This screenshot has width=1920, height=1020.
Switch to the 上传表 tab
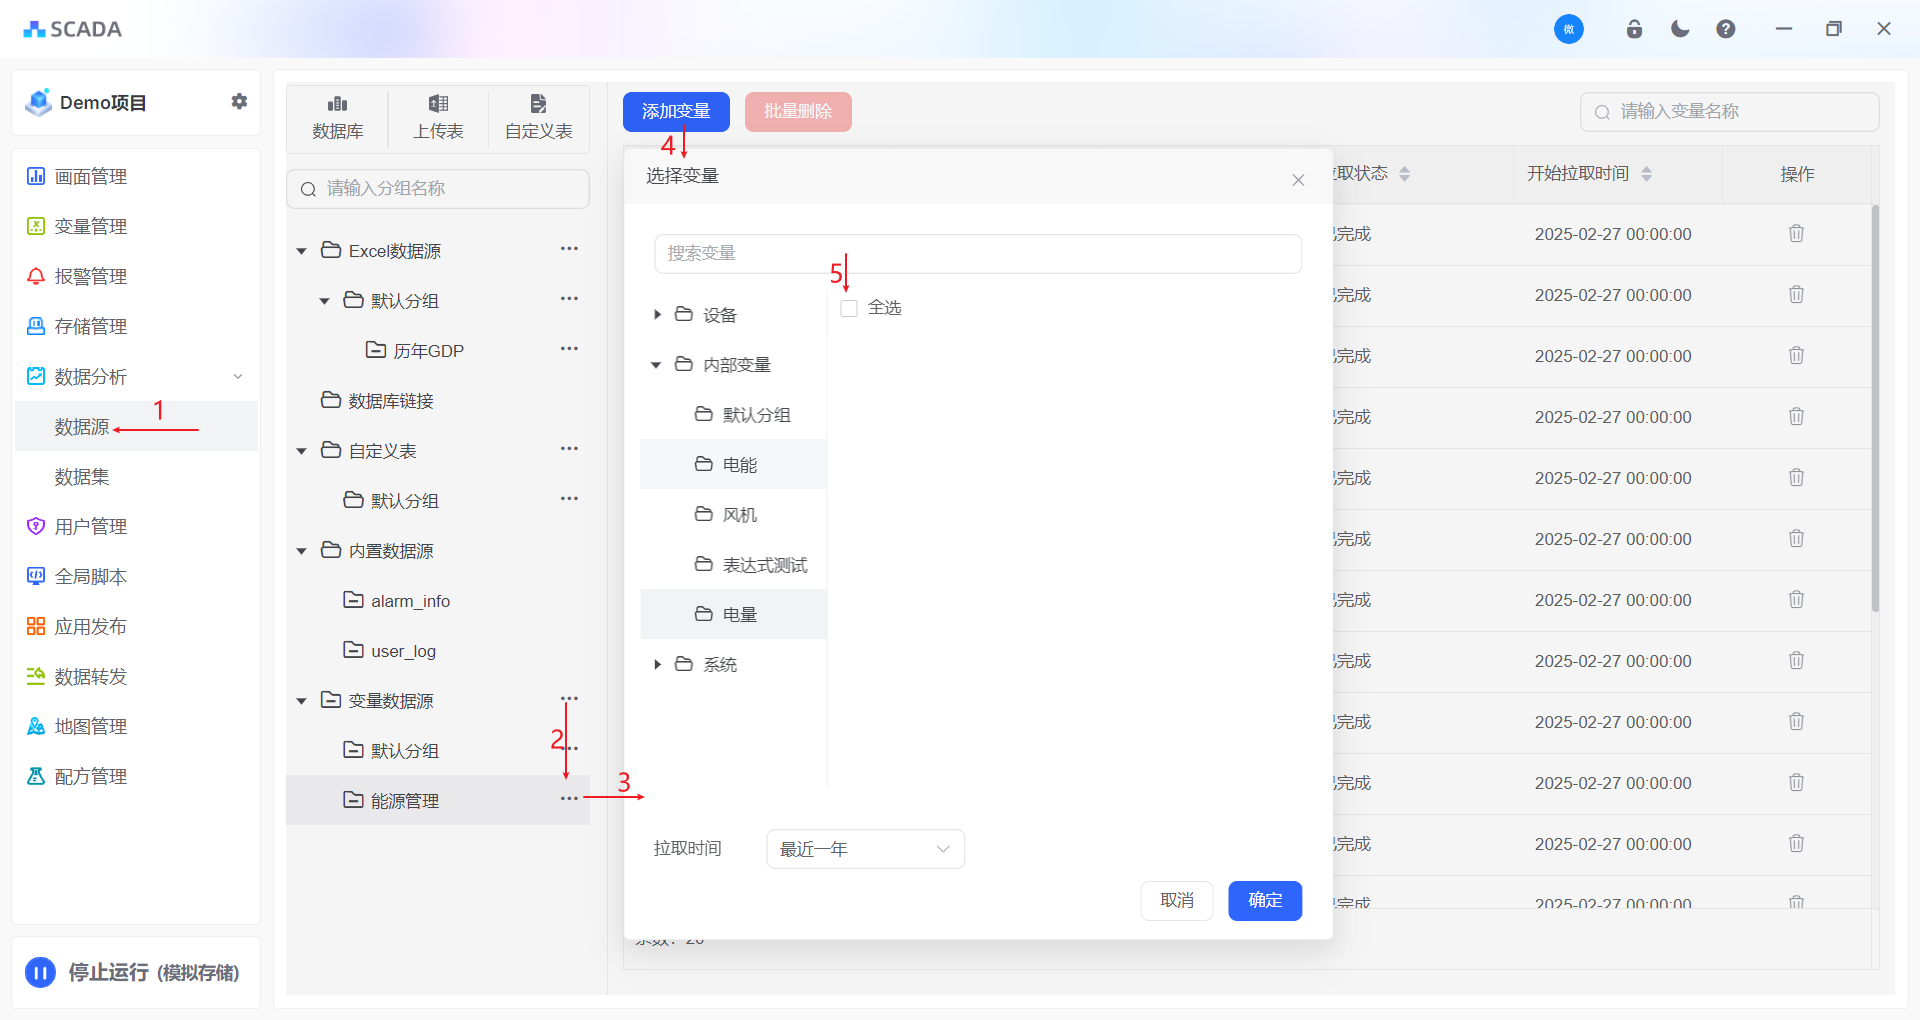pyautogui.click(x=438, y=117)
